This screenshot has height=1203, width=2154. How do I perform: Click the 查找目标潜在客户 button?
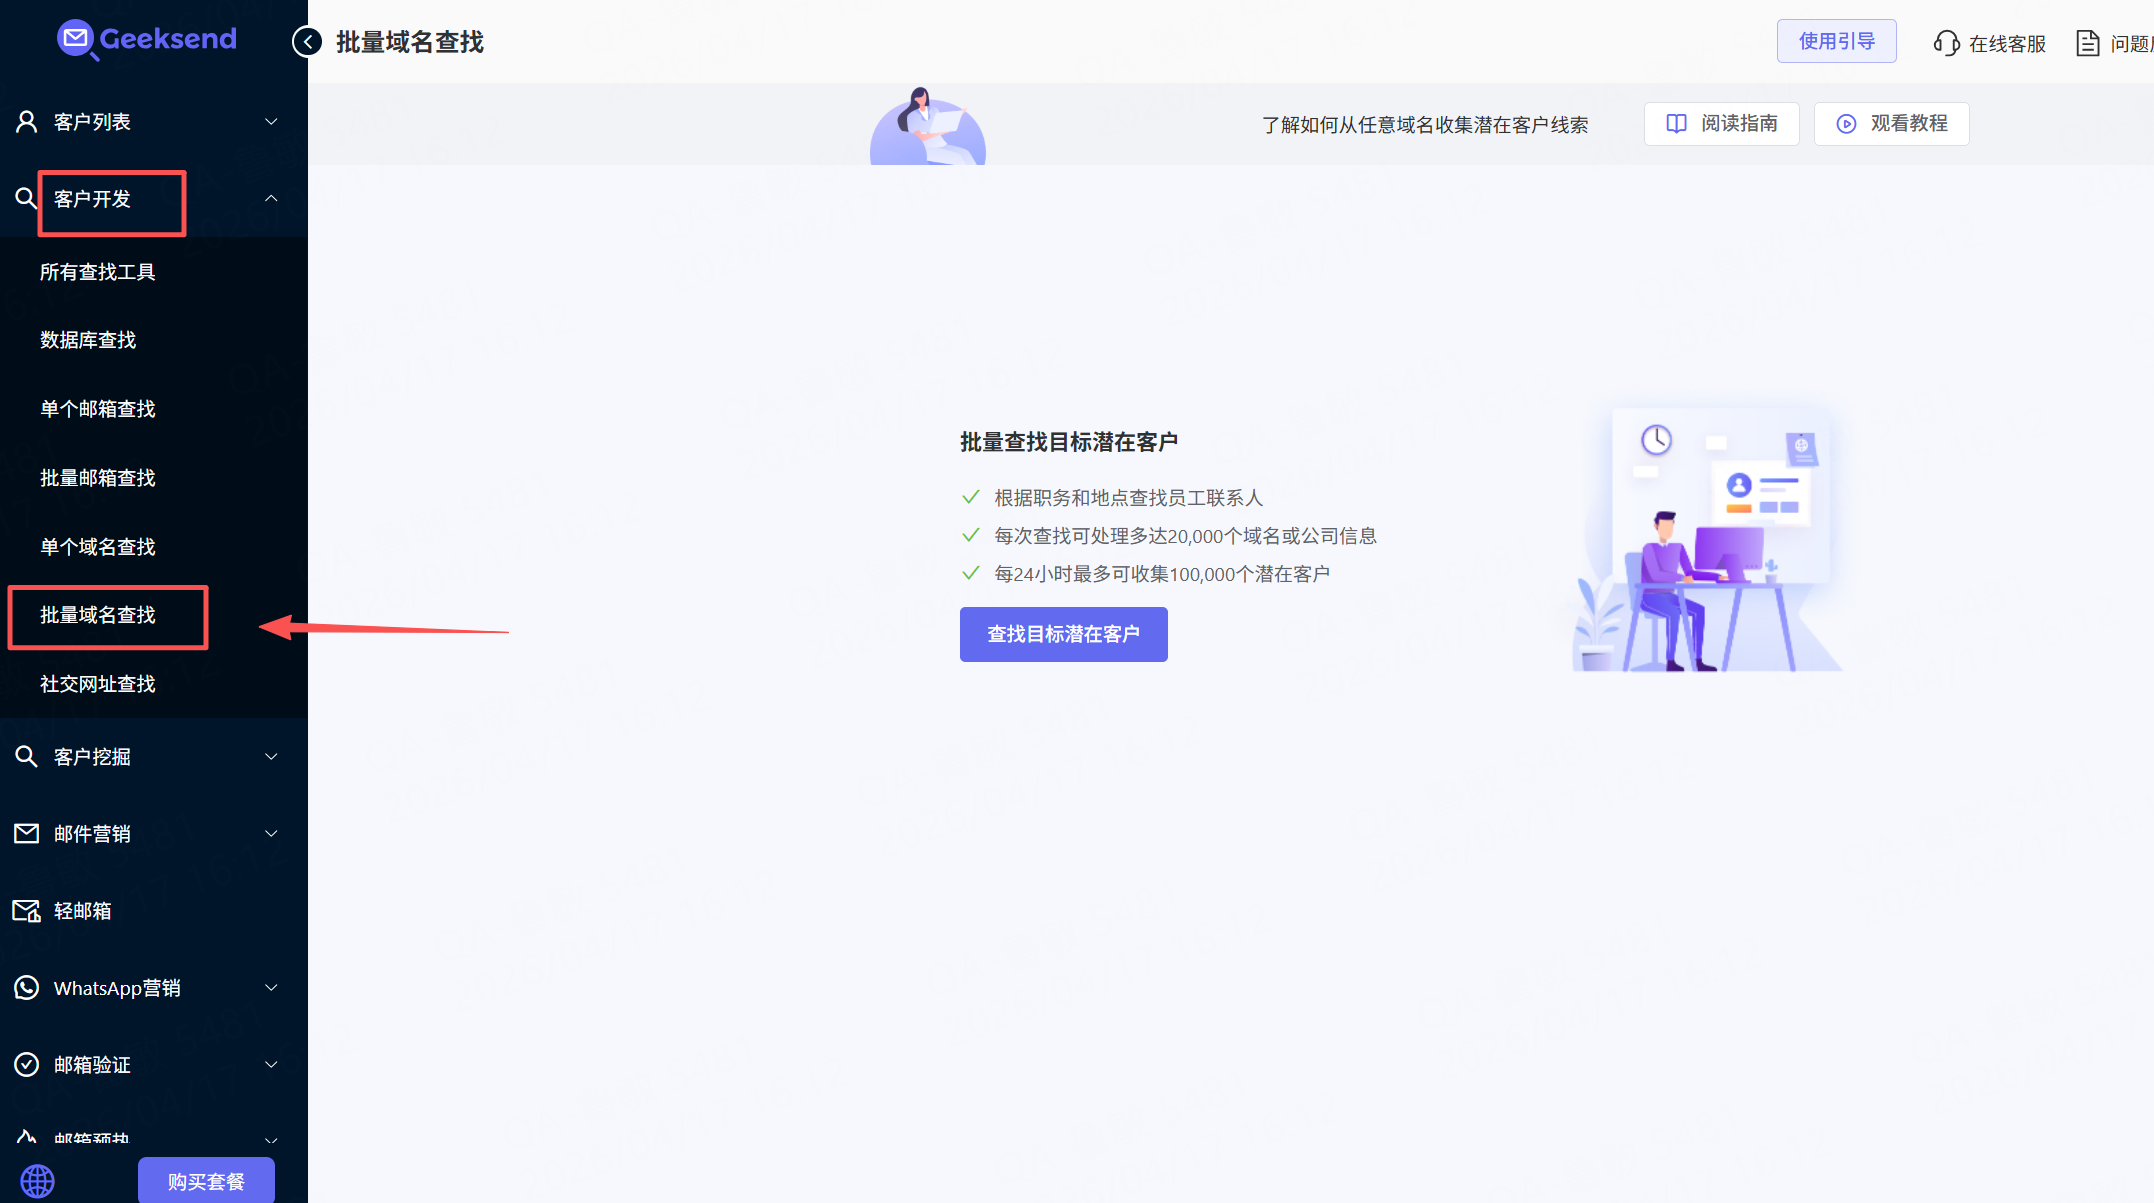1063,634
